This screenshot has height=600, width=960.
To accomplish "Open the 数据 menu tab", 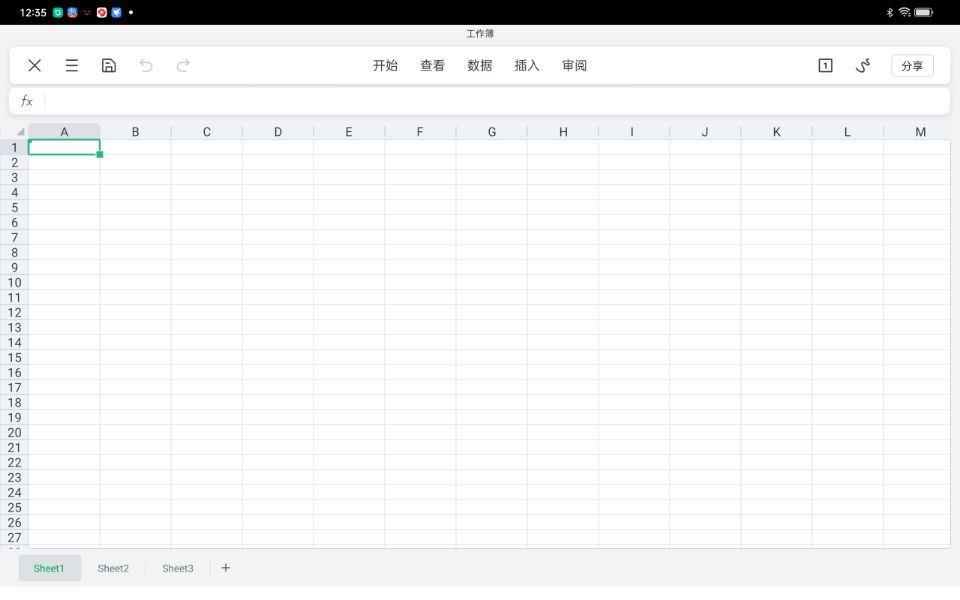I will (x=480, y=66).
